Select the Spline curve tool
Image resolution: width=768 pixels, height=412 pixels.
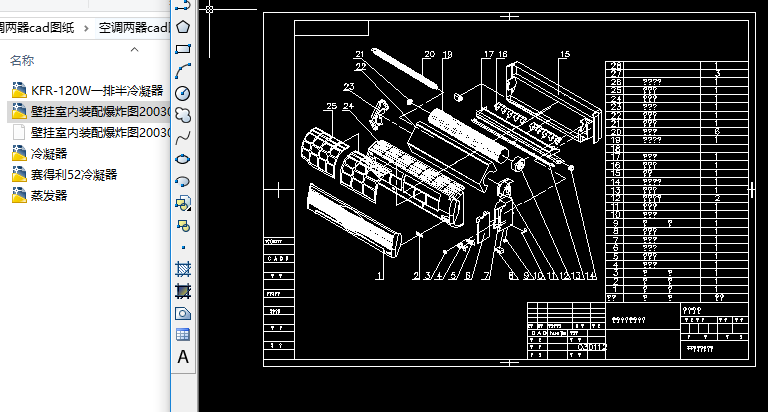tap(183, 138)
